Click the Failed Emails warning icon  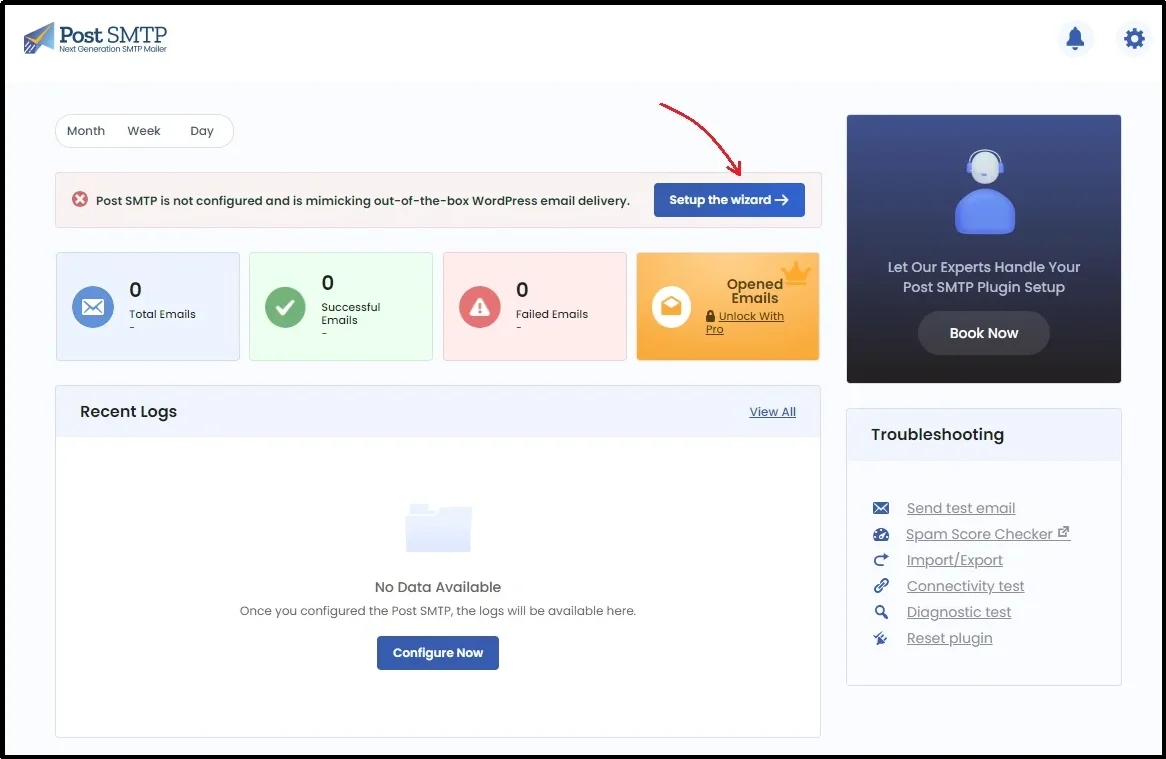tap(479, 307)
